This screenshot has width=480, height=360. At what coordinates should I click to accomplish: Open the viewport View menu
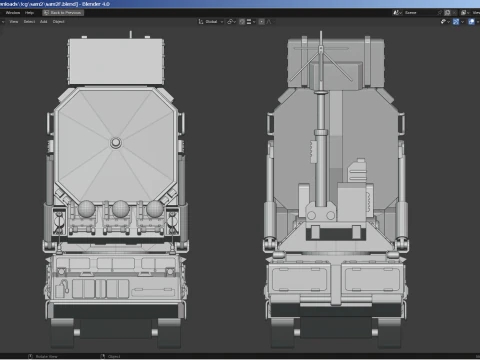[x=14, y=22]
